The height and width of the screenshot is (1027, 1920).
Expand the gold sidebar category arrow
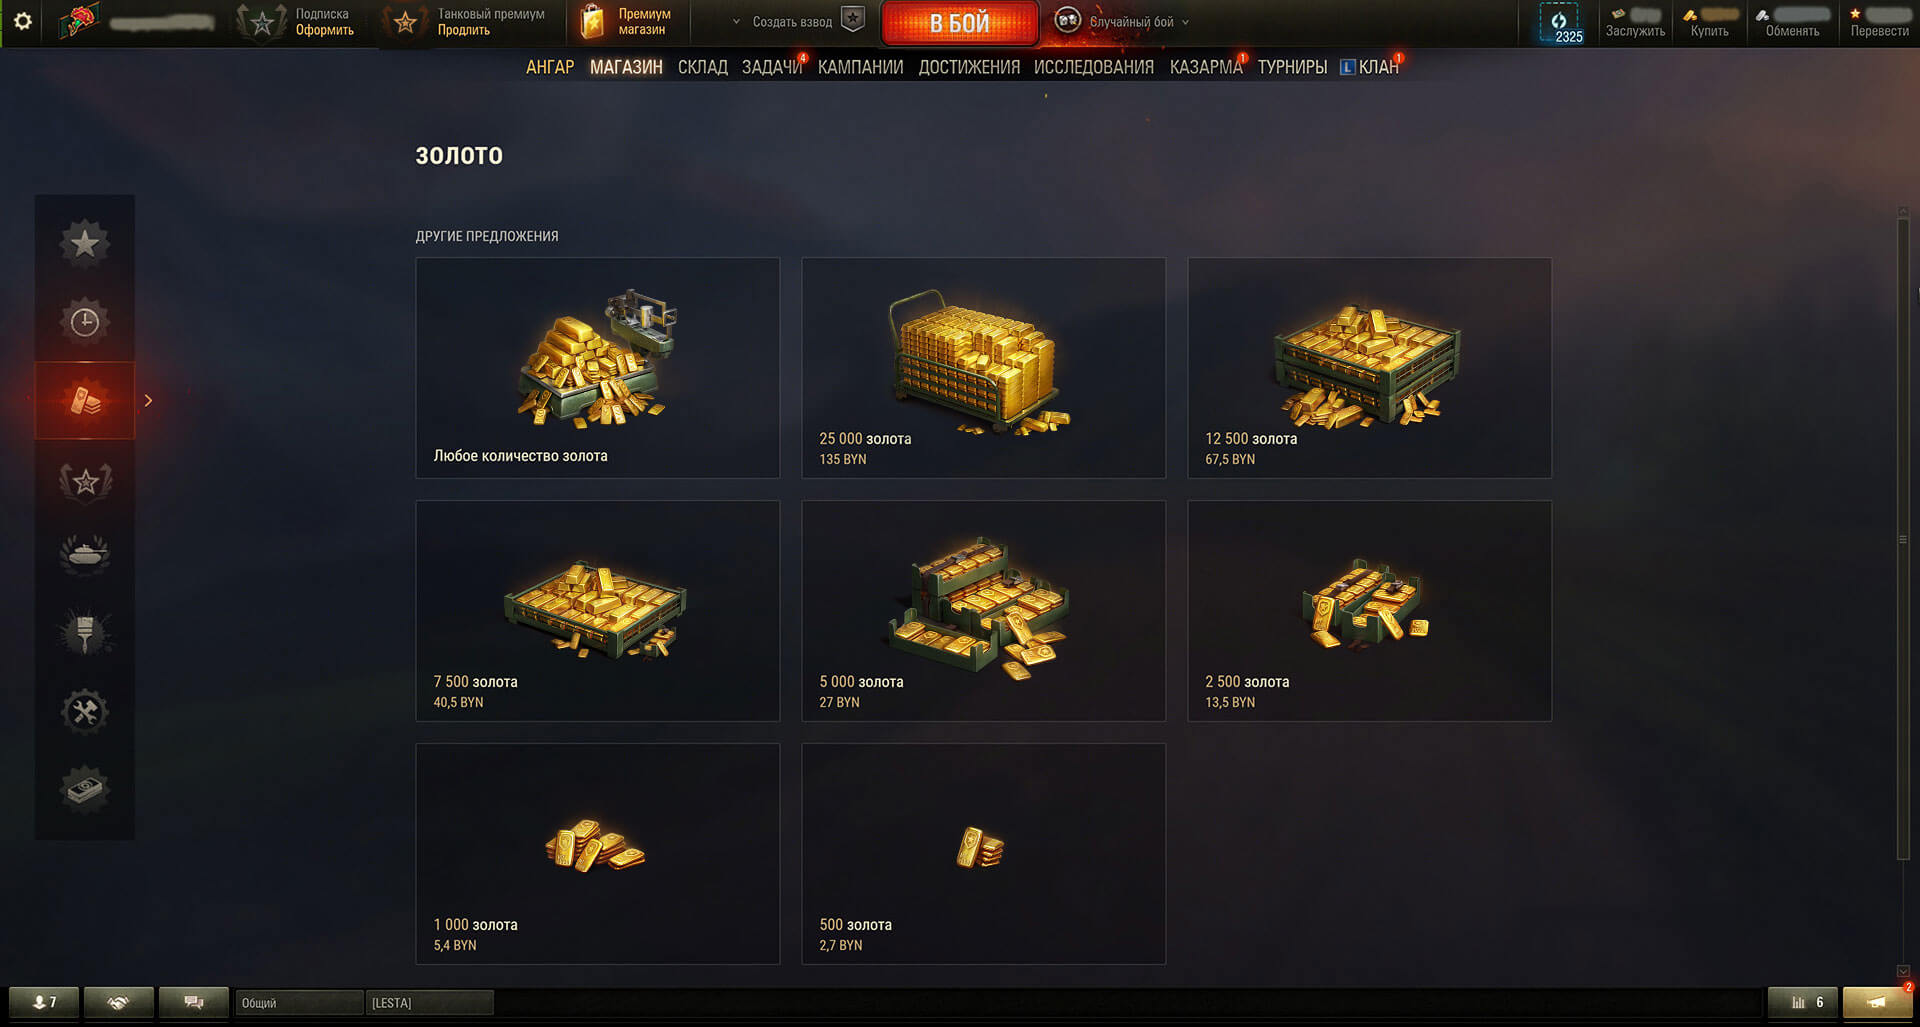coord(148,400)
